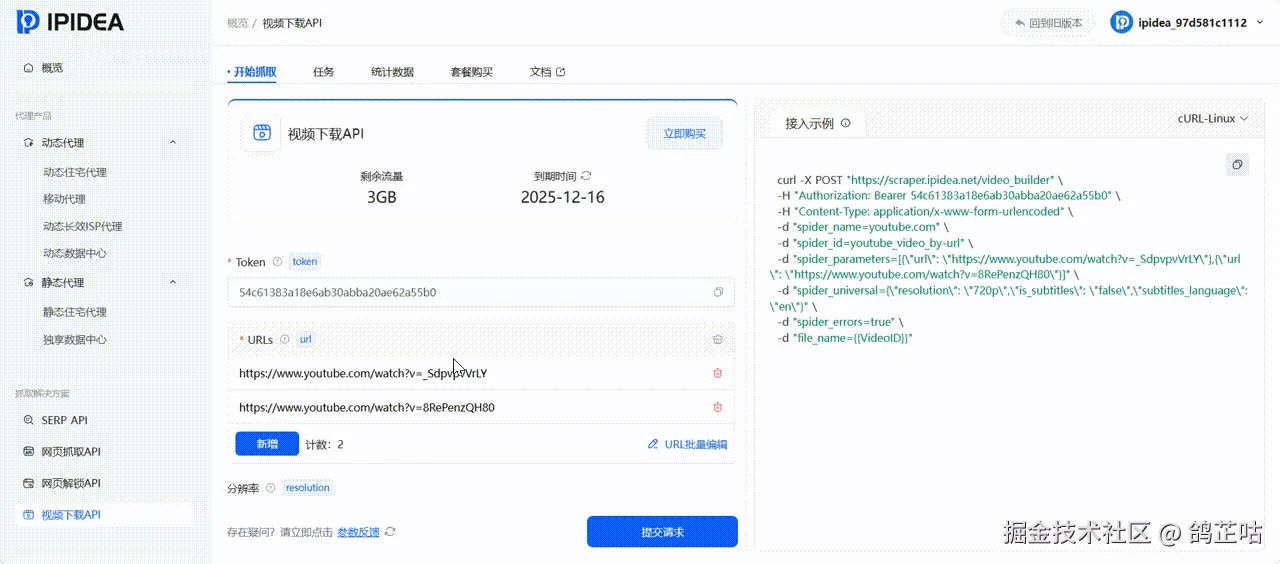Open the 参数反馈 feedback link
Image resolution: width=1280 pixels, height=564 pixels.
[x=358, y=532]
